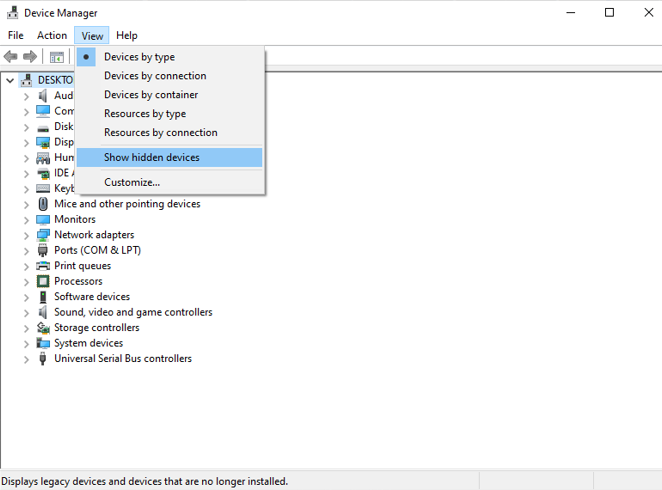Image resolution: width=662 pixels, height=490 pixels.
Task: Click the Back arrow toolbar icon
Action: coord(11,56)
